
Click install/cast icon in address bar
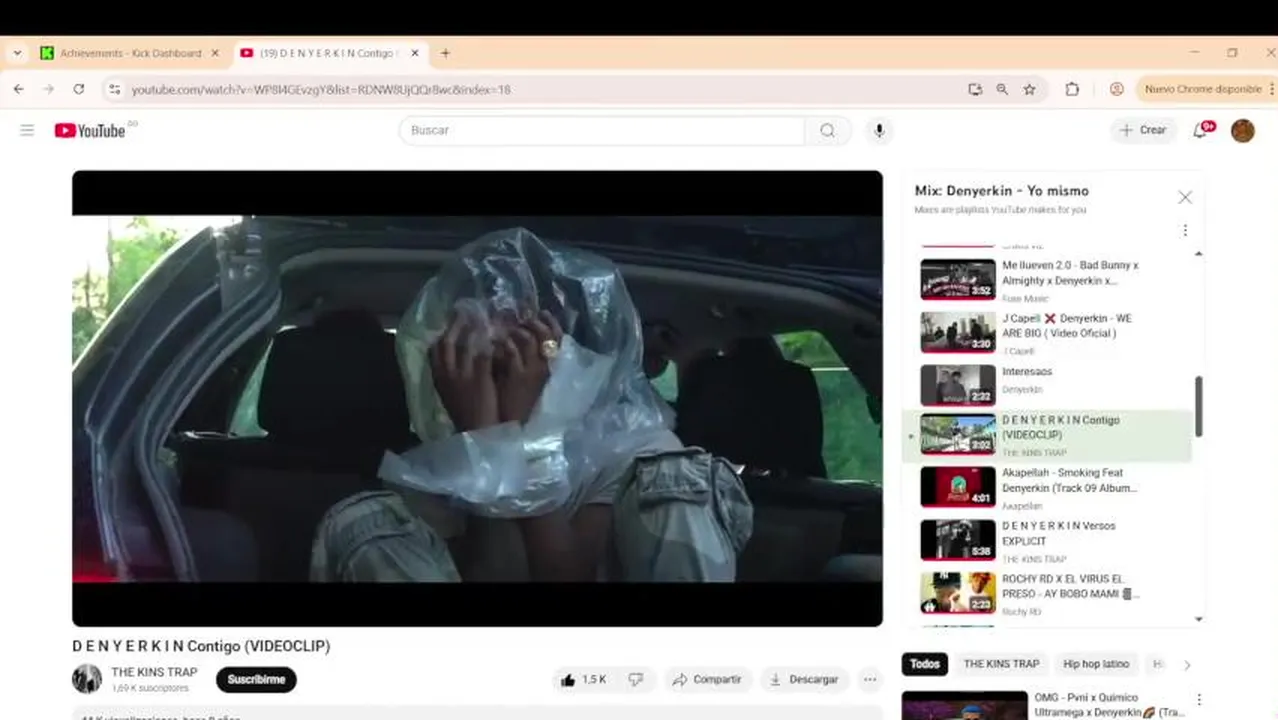coord(975,89)
